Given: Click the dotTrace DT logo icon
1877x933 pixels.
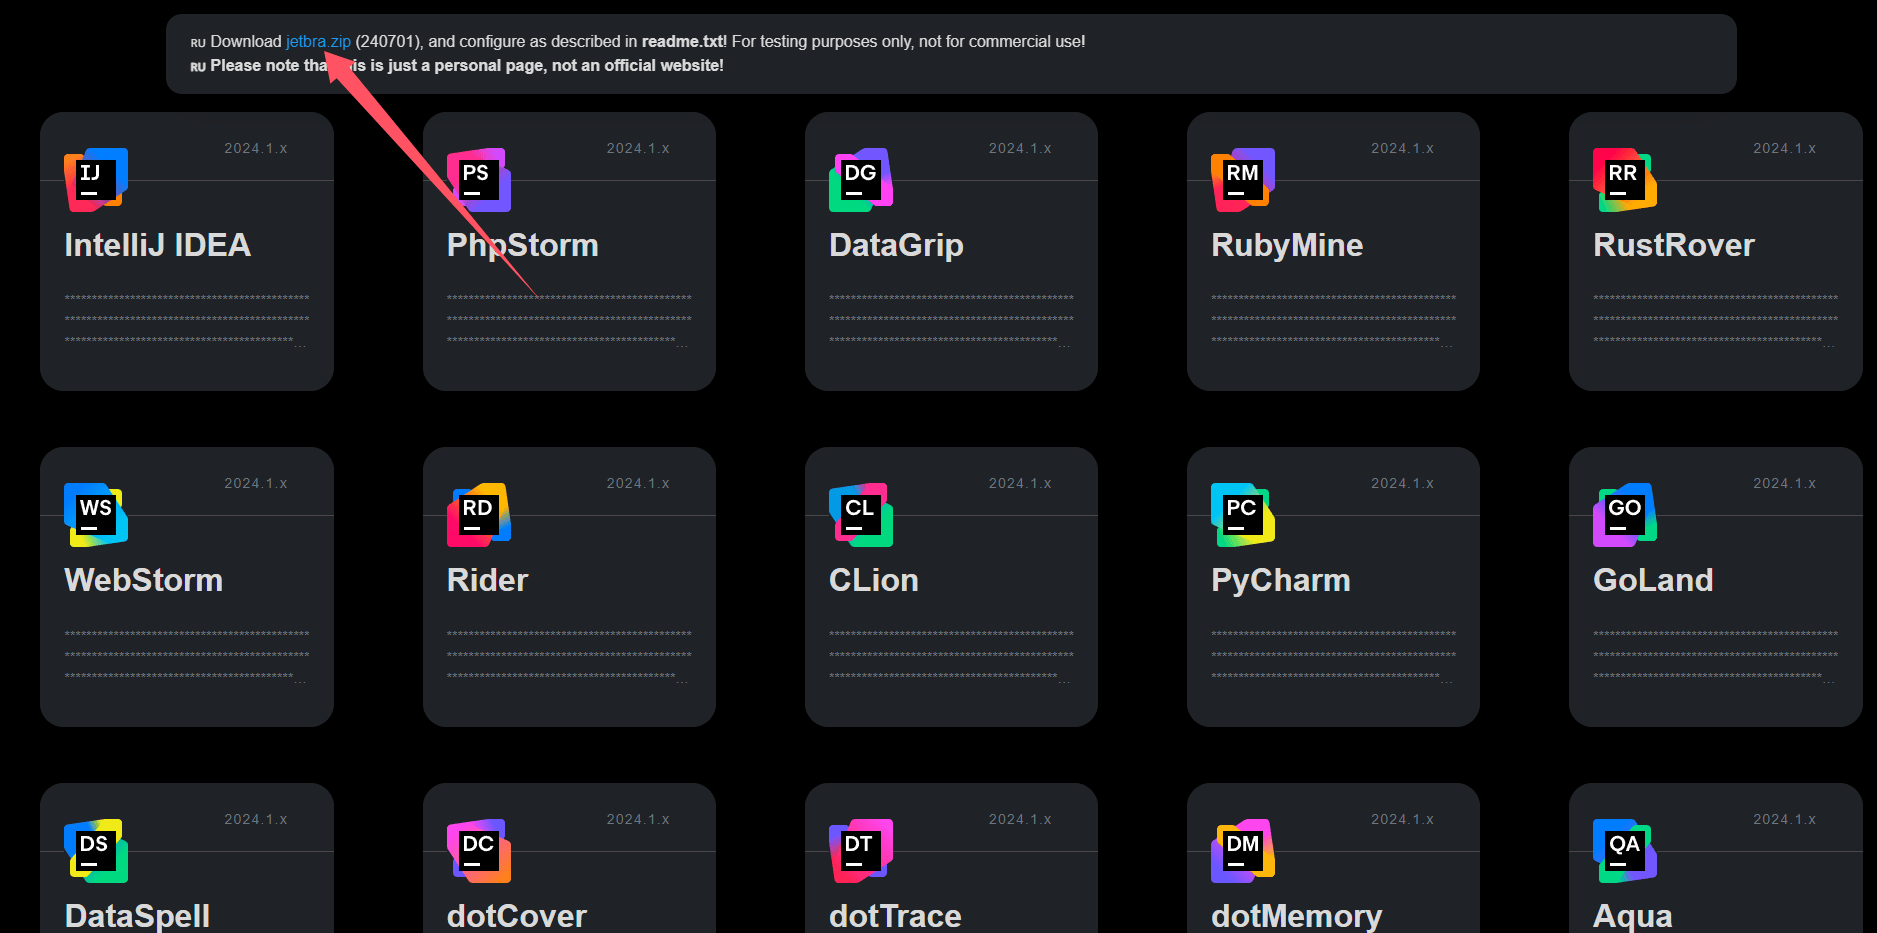Looking at the screenshot, I should [861, 851].
